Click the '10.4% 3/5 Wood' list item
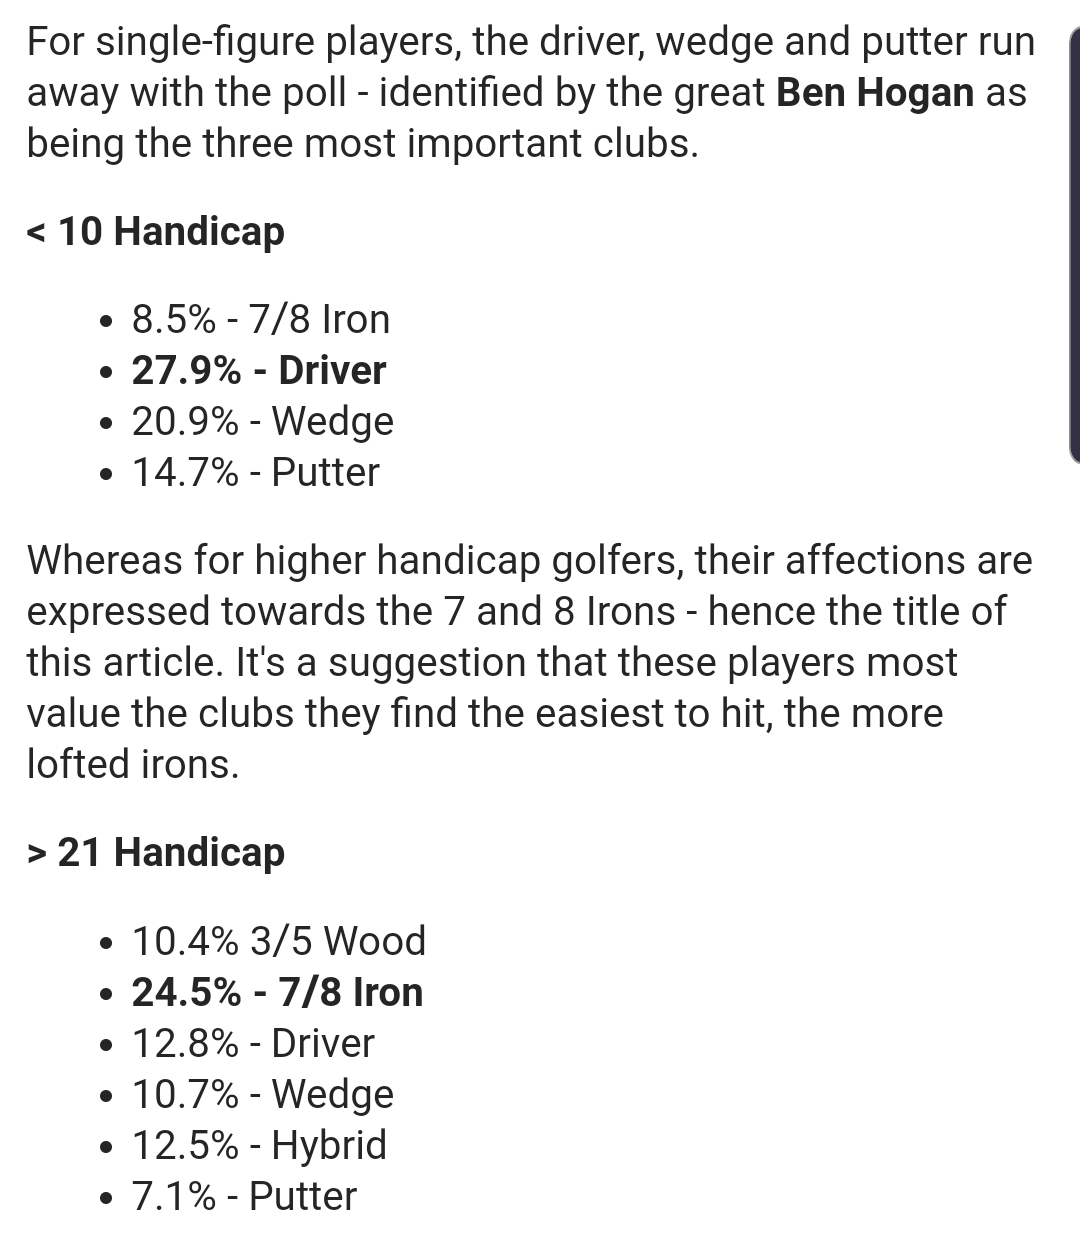Image resolution: width=1080 pixels, height=1253 pixels. coord(279,941)
